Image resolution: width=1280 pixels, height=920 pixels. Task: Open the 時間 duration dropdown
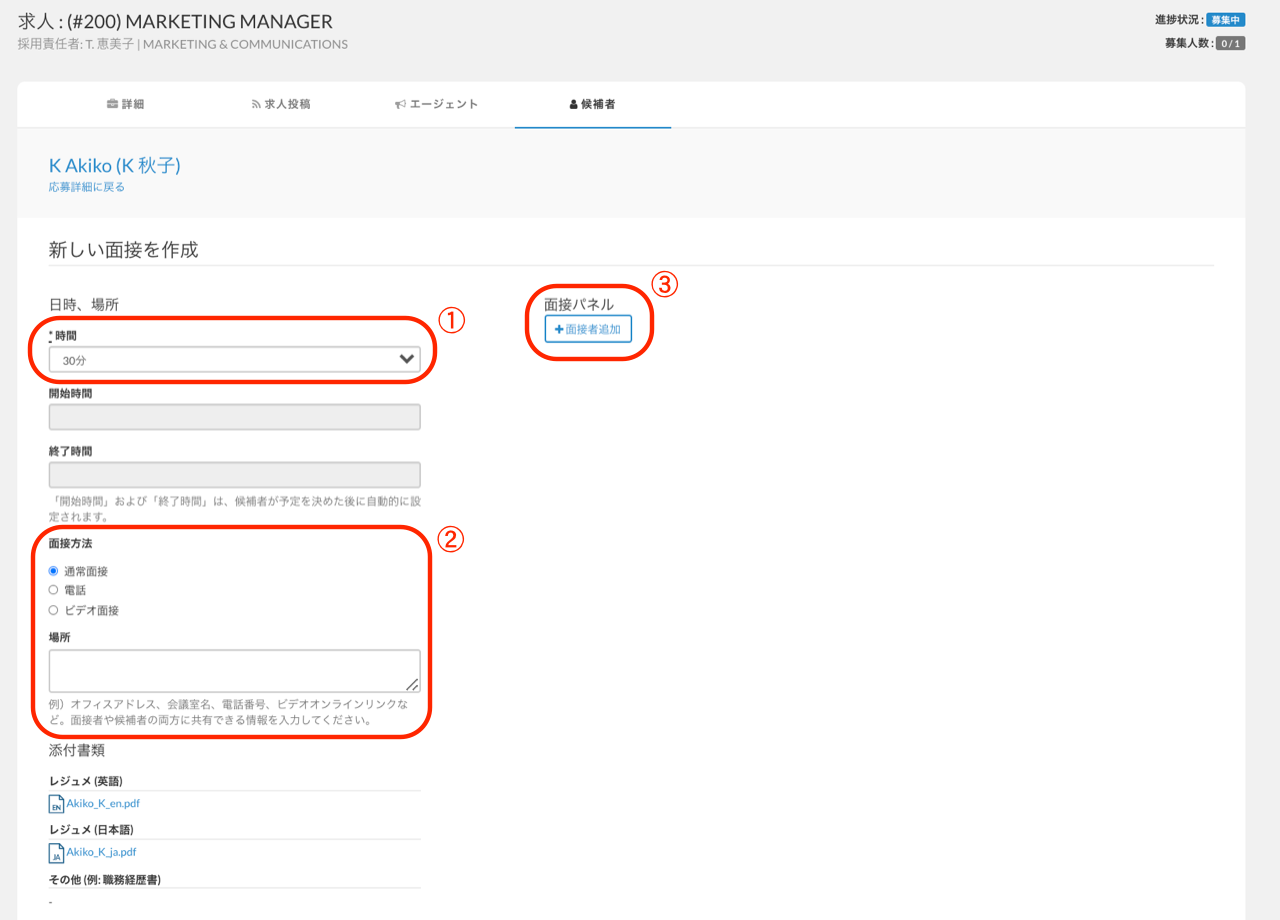(234, 359)
